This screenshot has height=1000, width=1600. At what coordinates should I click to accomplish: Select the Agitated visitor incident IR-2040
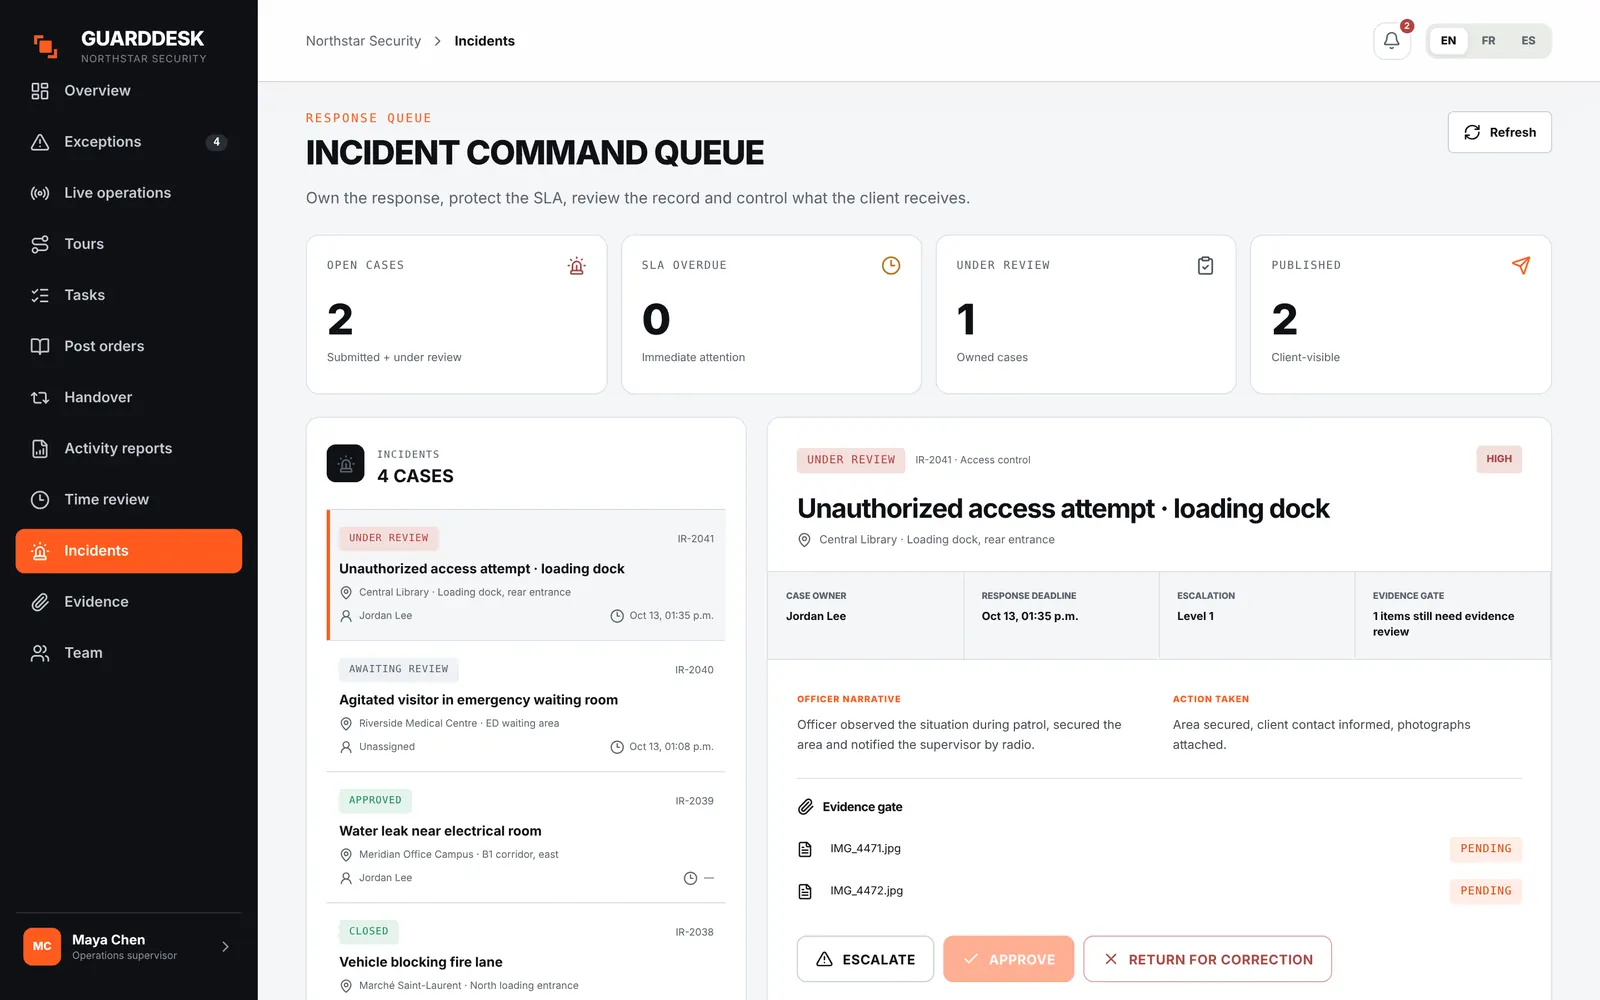(x=526, y=707)
